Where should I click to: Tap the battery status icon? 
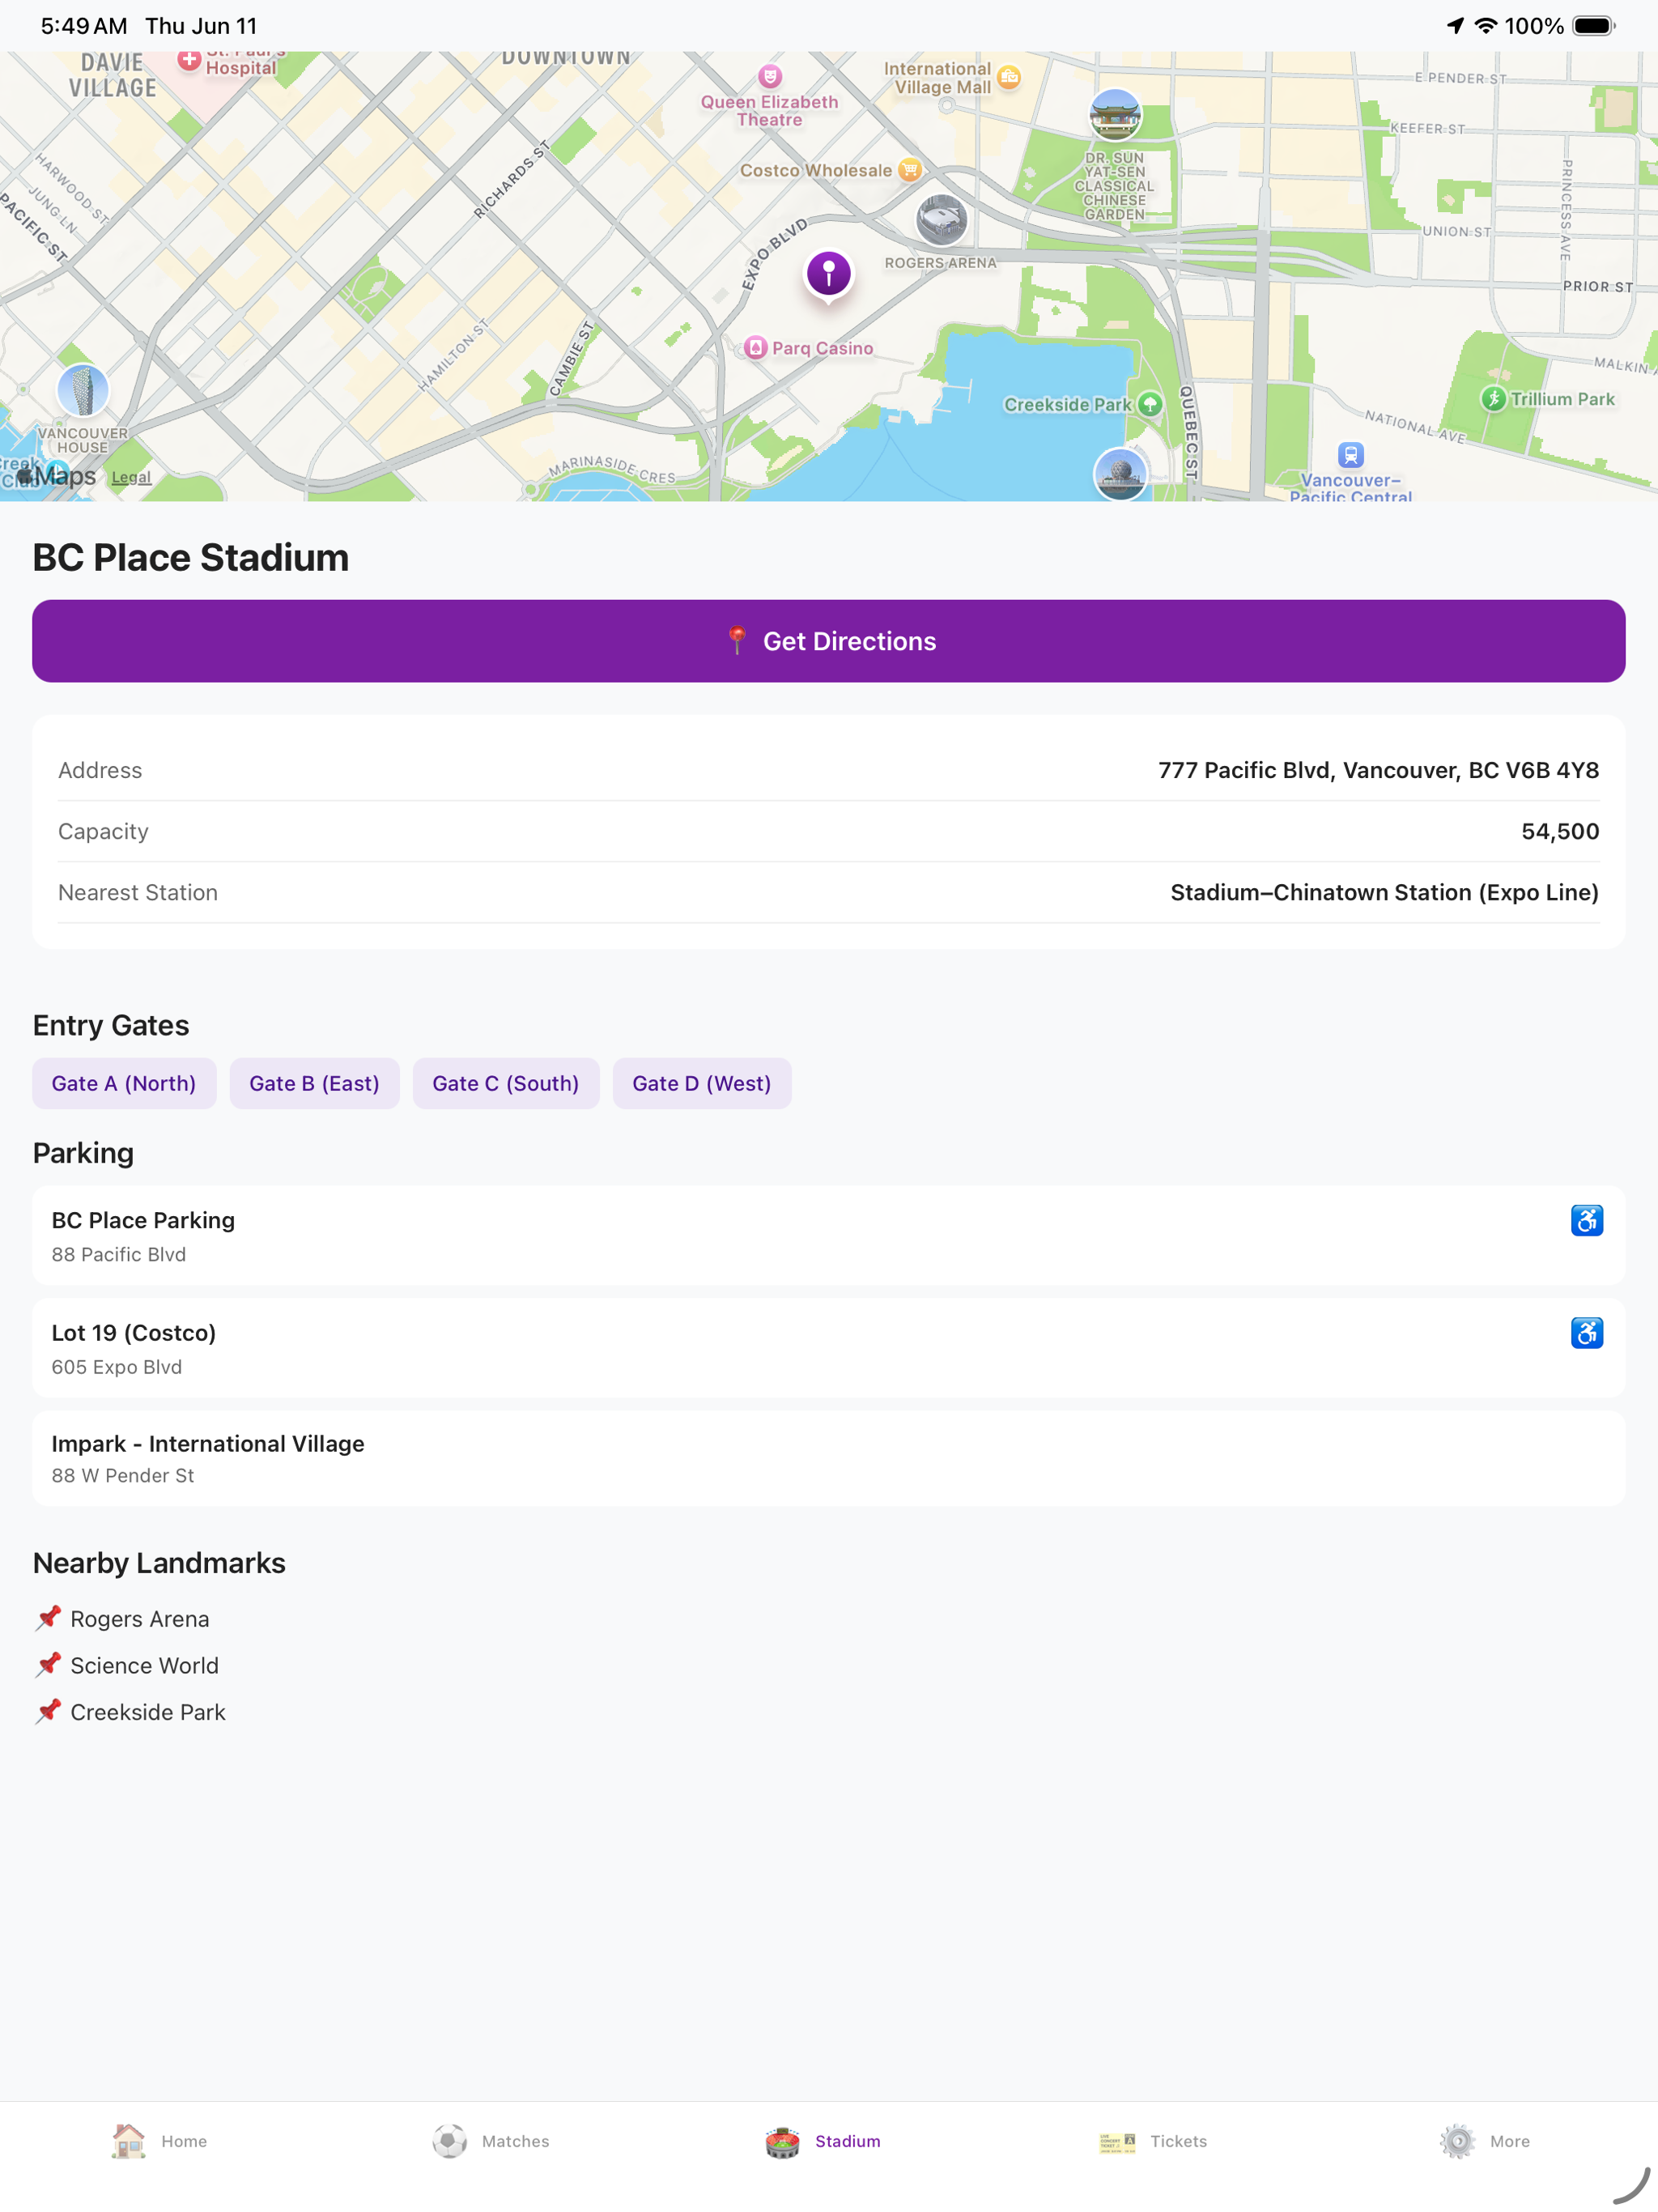click(x=1594, y=26)
